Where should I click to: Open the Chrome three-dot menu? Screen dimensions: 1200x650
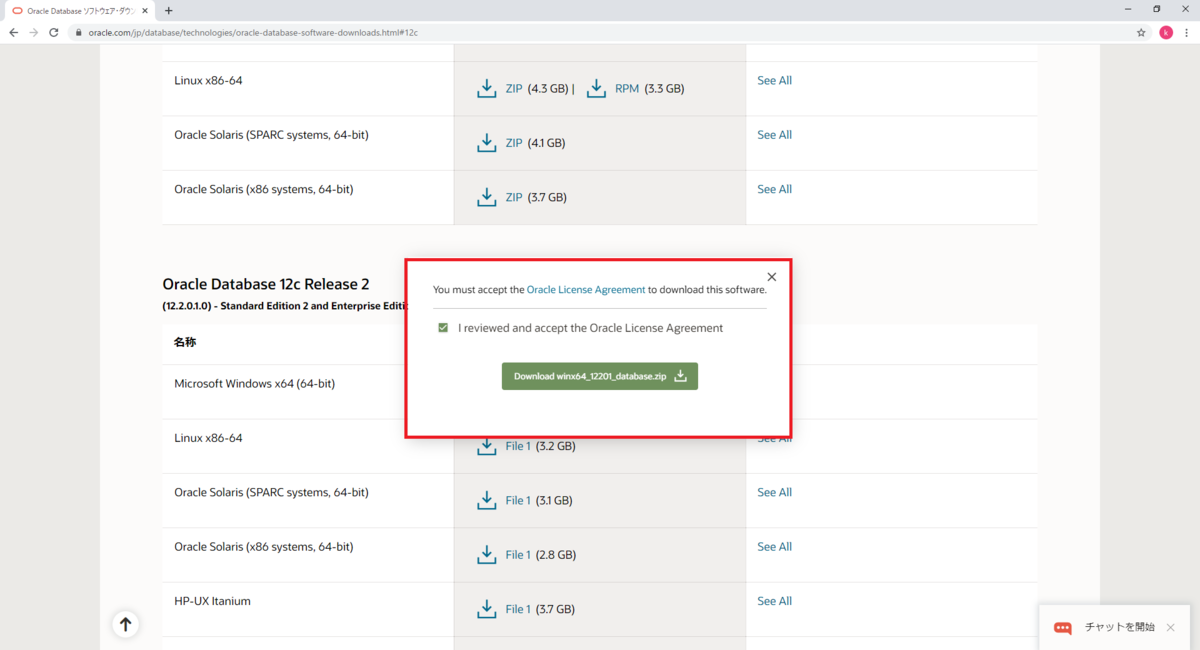tap(1187, 32)
